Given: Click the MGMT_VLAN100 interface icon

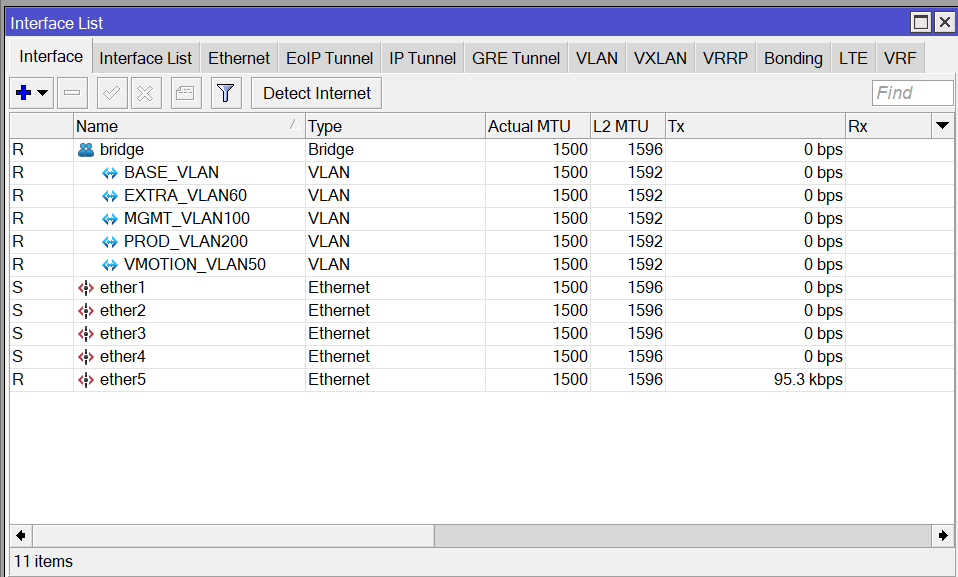Looking at the screenshot, I should point(110,219).
